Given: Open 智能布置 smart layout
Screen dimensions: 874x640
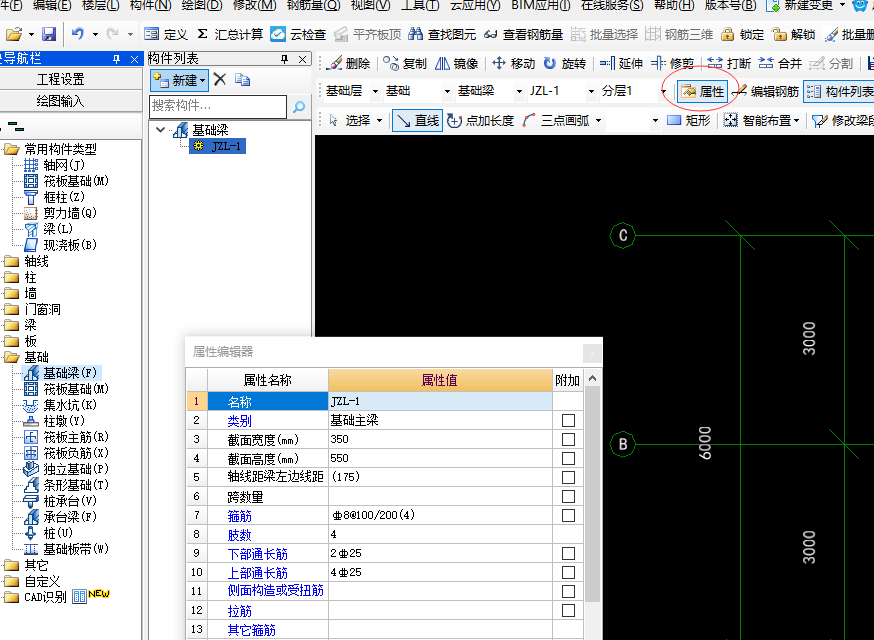Looking at the screenshot, I should pyautogui.click(x=761, y=120).
